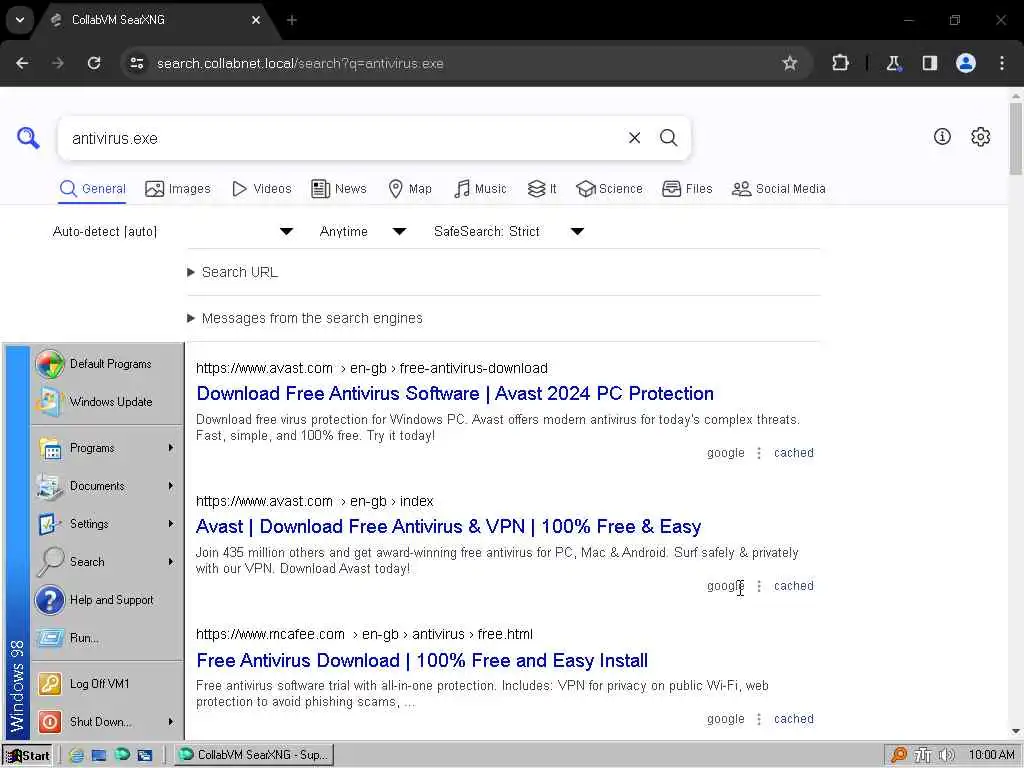
Task: Expand Programs submenu in Start menu
Action: (107, 448)
